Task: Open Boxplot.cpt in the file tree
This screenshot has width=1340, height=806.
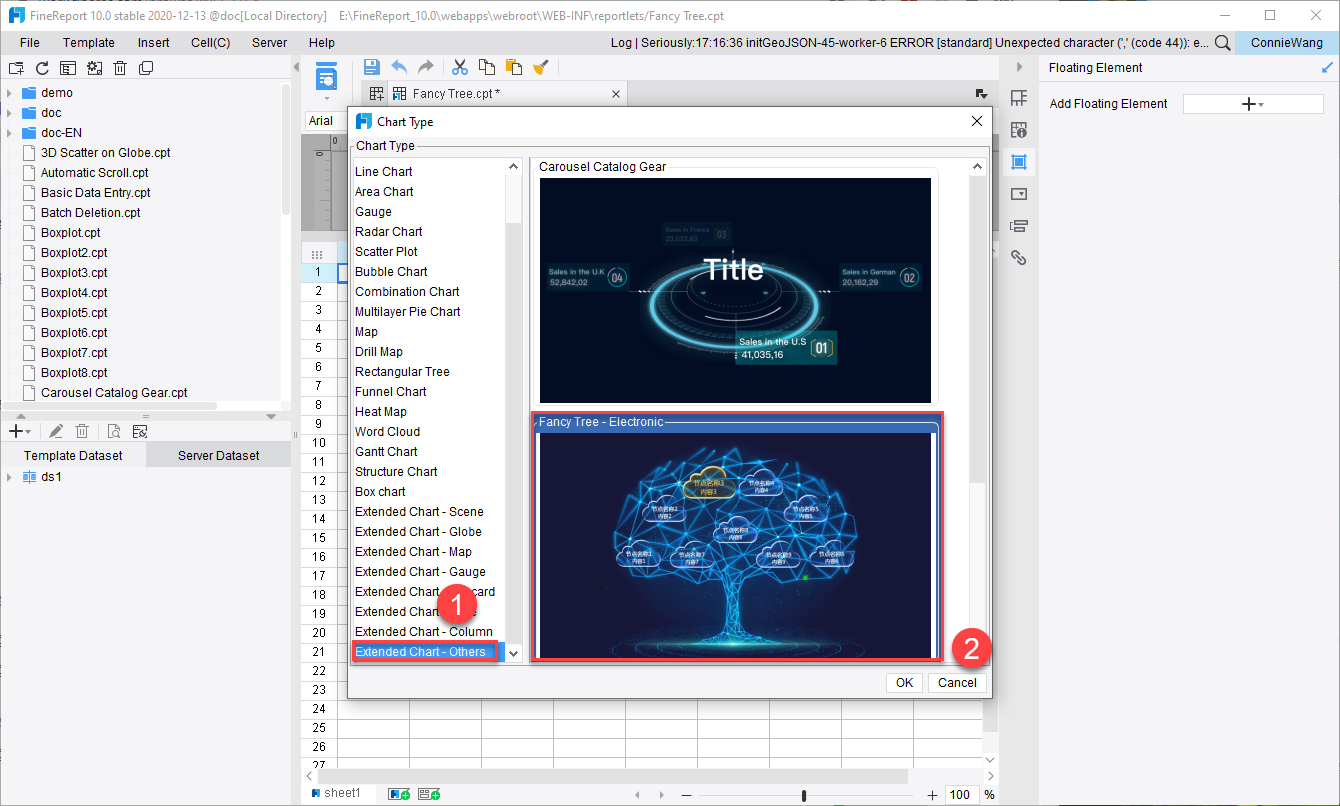Action: click(x=70, y=233)
